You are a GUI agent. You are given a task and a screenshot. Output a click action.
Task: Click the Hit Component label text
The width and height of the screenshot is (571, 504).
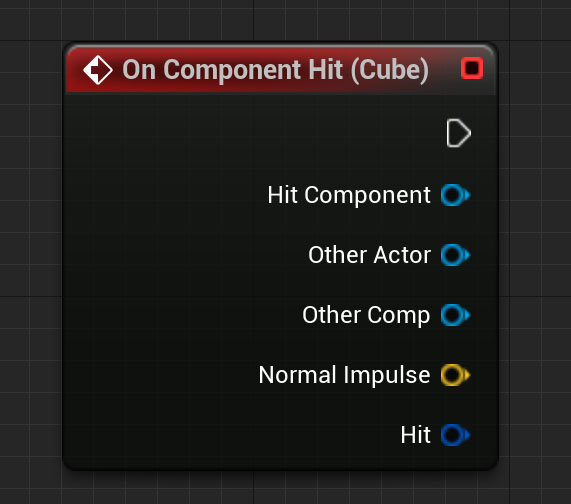pos(349,196)
